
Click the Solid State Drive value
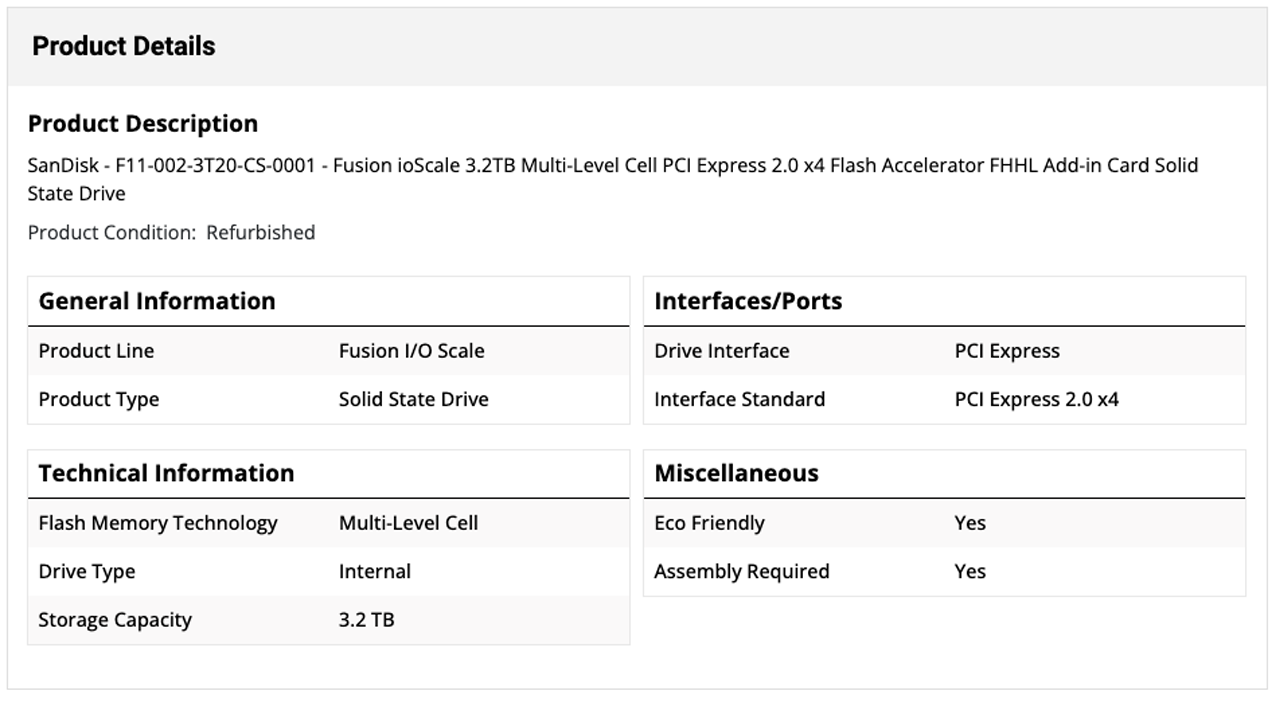pos(413,399)
